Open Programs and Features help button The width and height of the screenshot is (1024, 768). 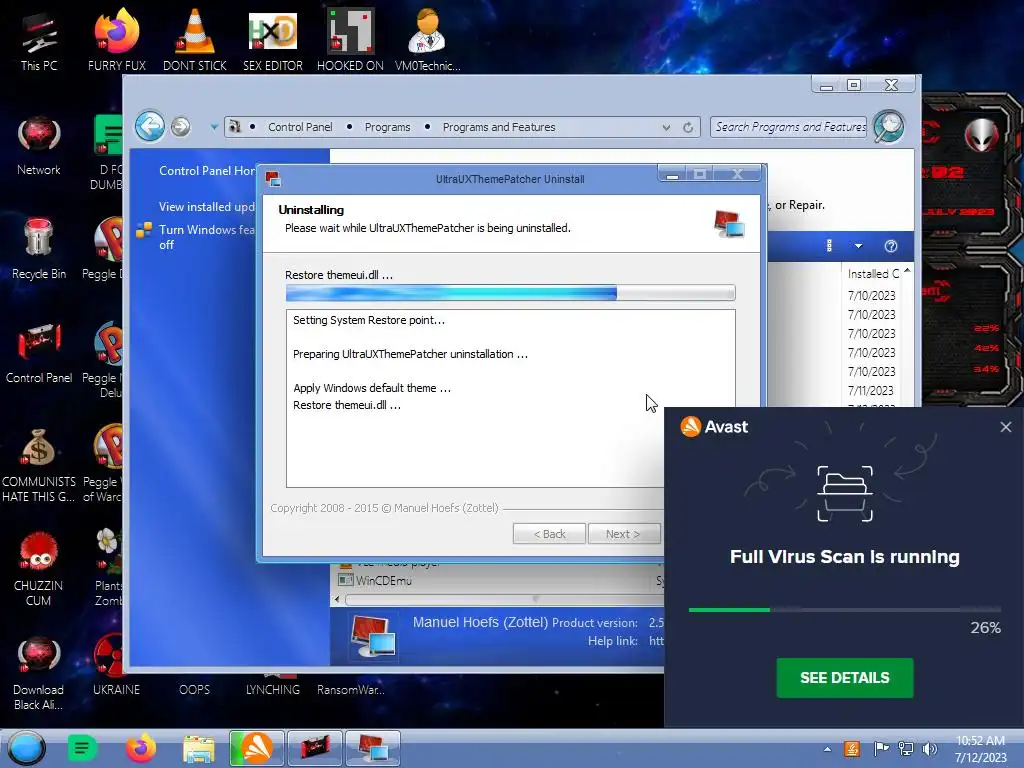point(891,246)
